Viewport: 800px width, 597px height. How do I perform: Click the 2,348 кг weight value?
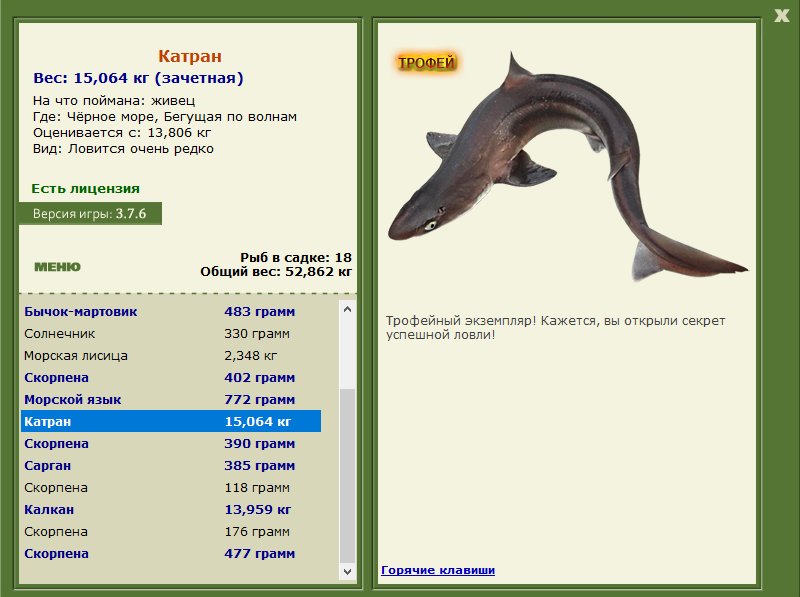251,356
